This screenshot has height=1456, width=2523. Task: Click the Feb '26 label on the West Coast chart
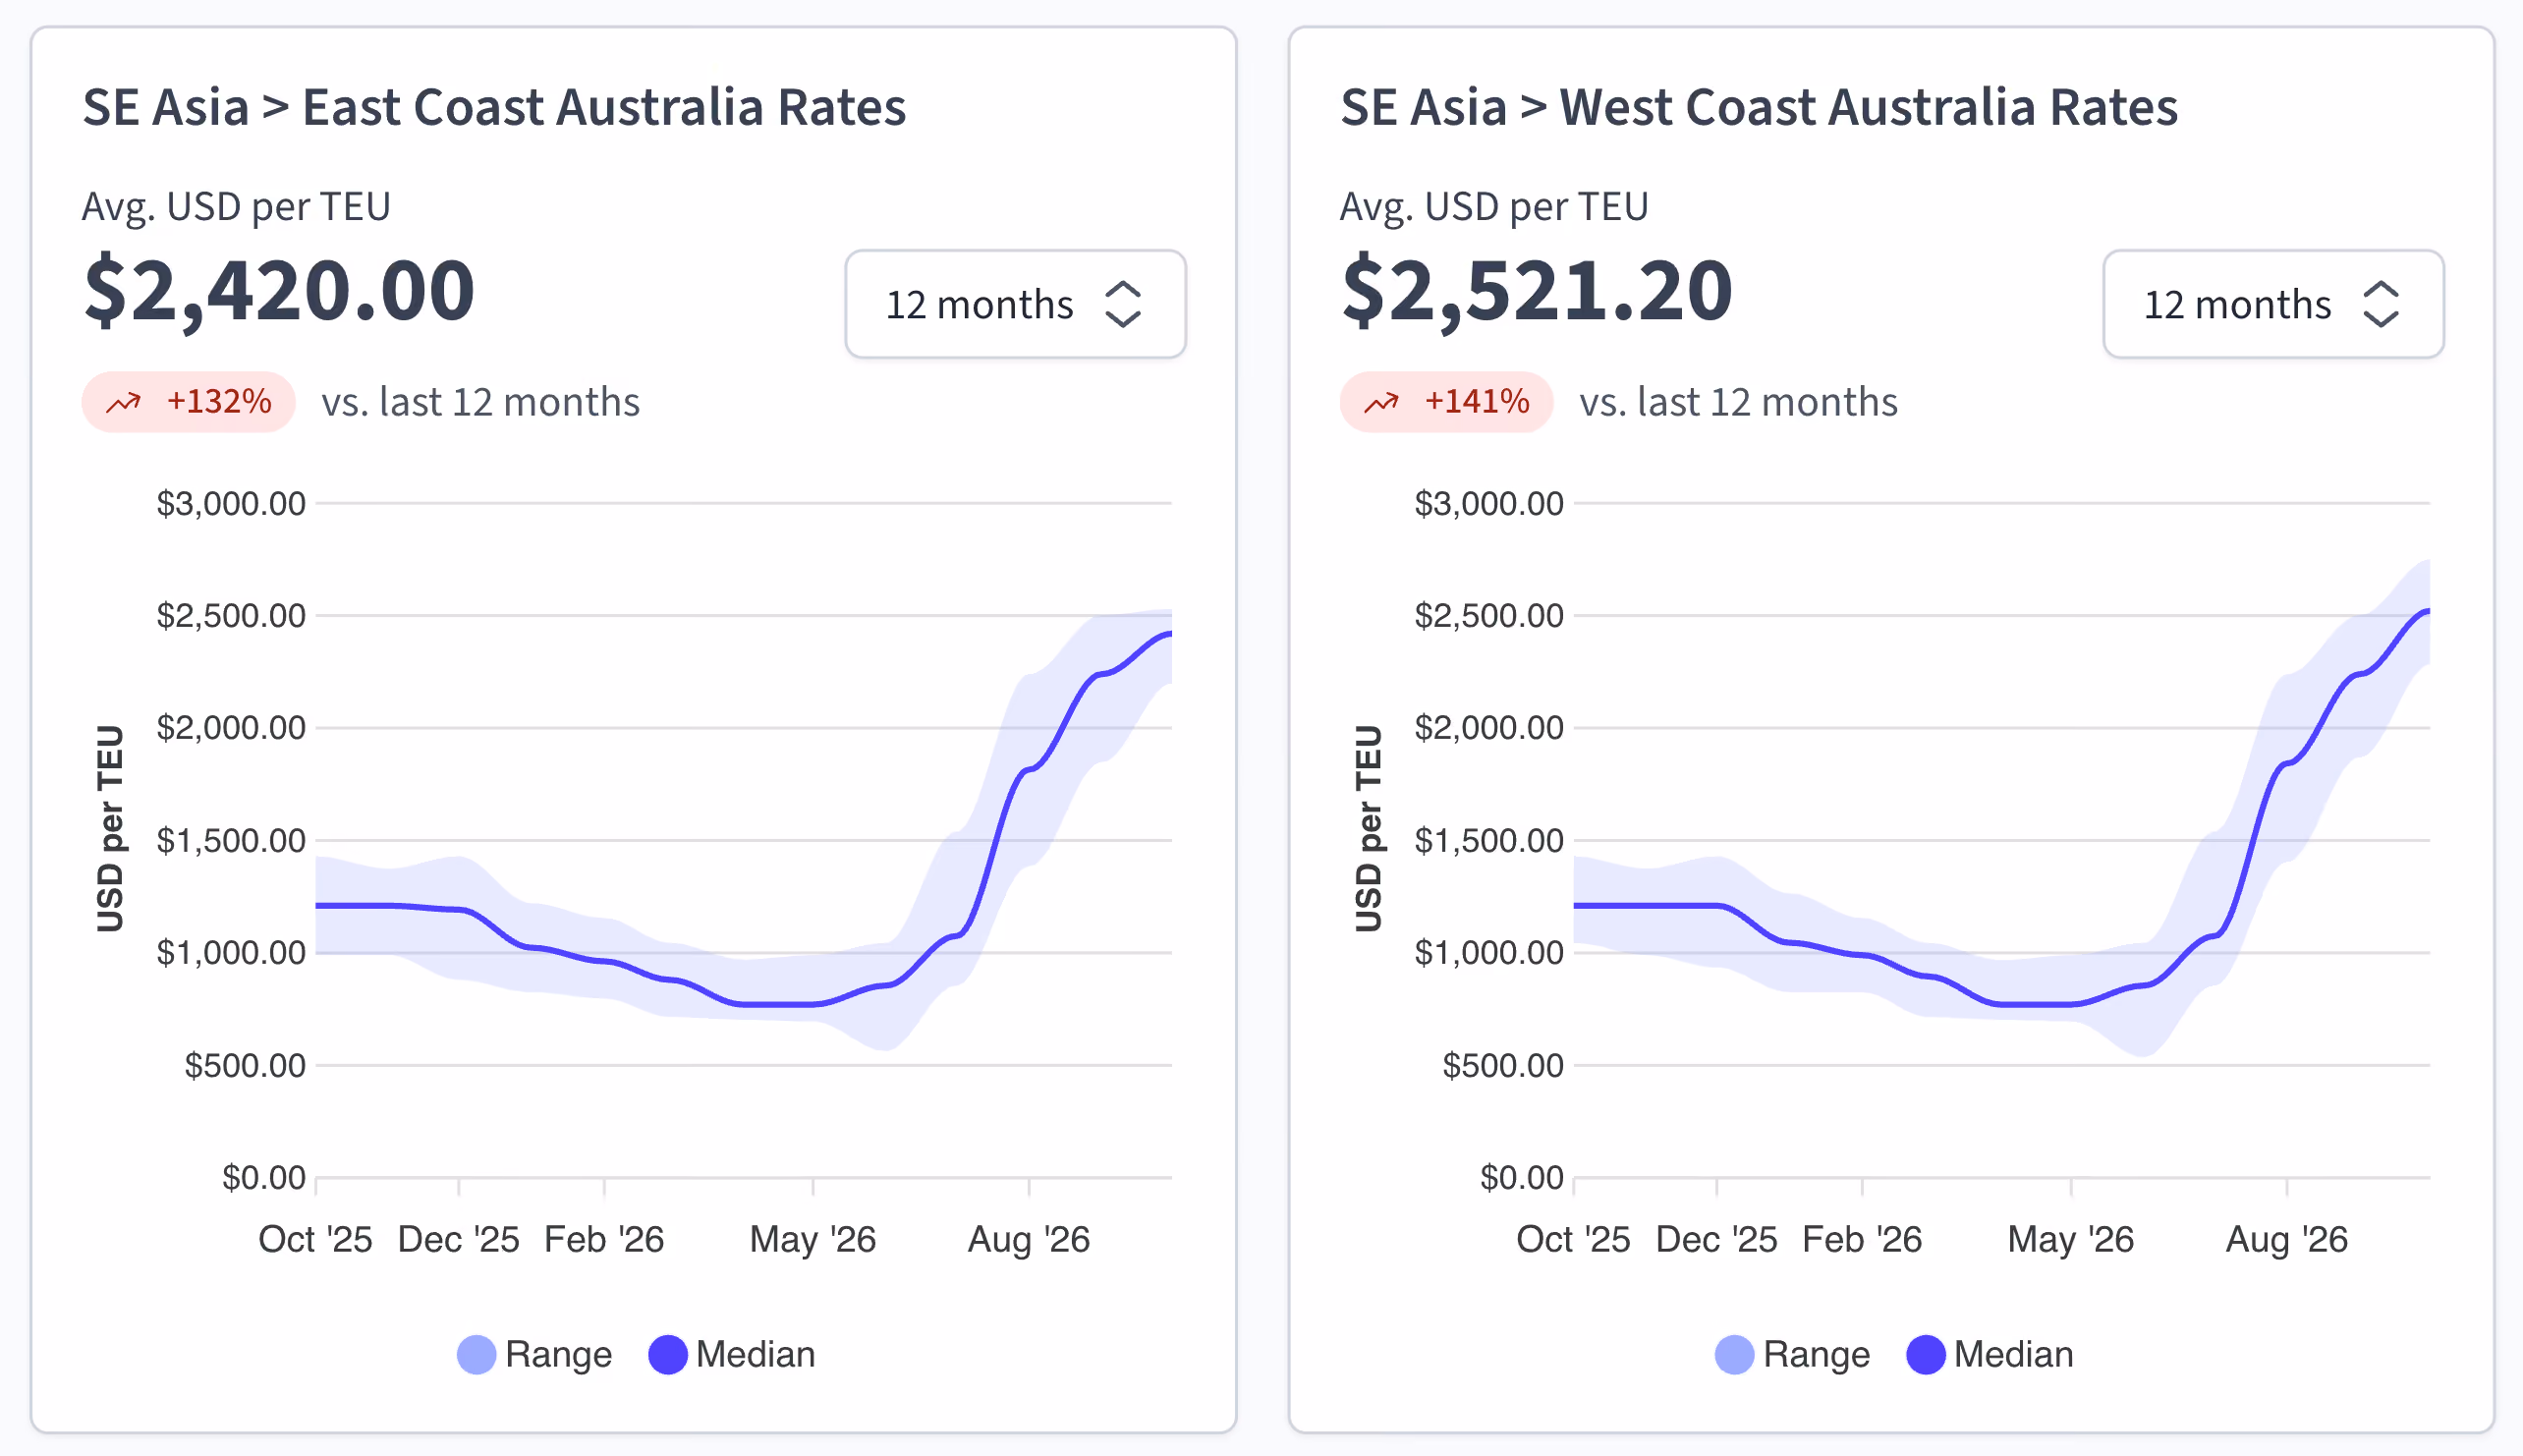point(1862,1240)
